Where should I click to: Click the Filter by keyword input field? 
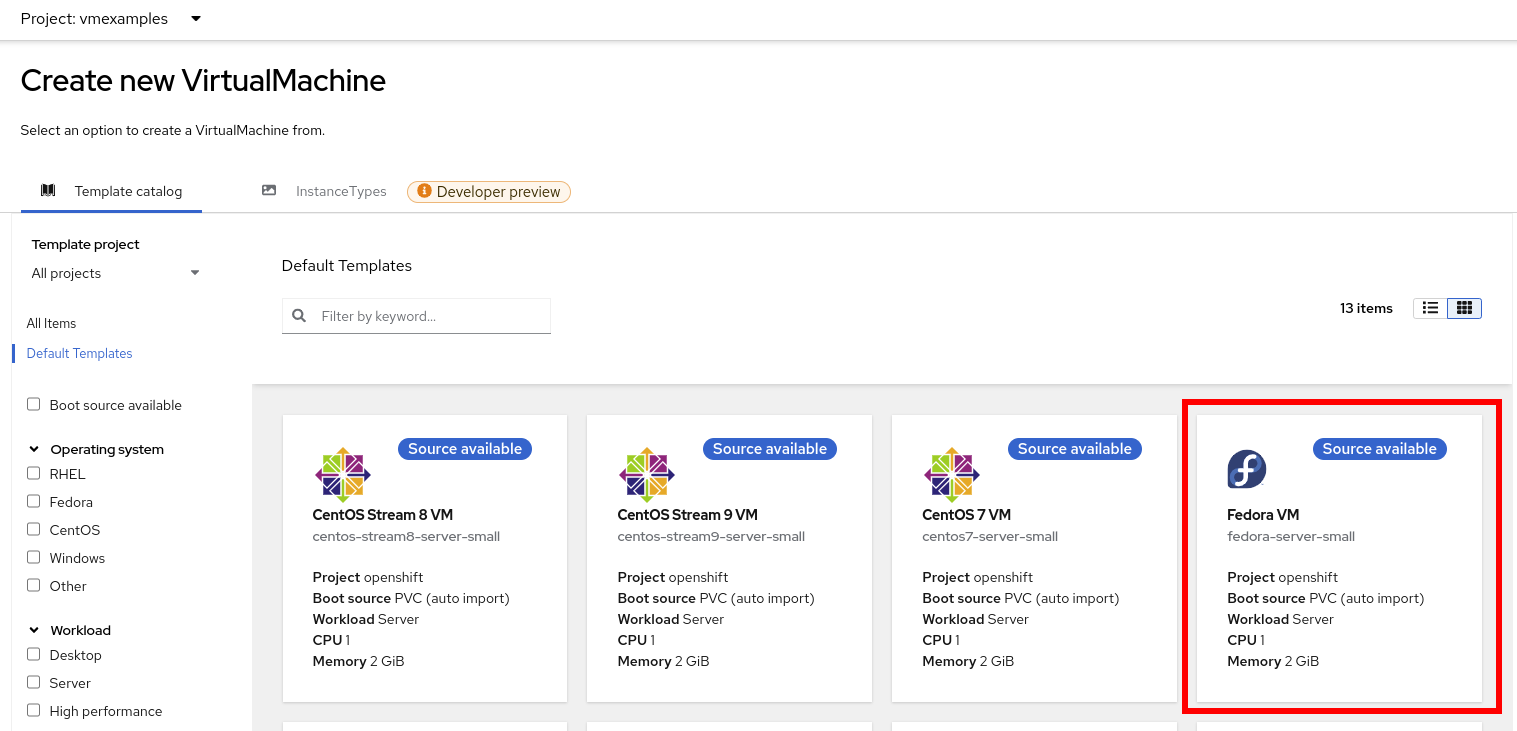[430, 316]
